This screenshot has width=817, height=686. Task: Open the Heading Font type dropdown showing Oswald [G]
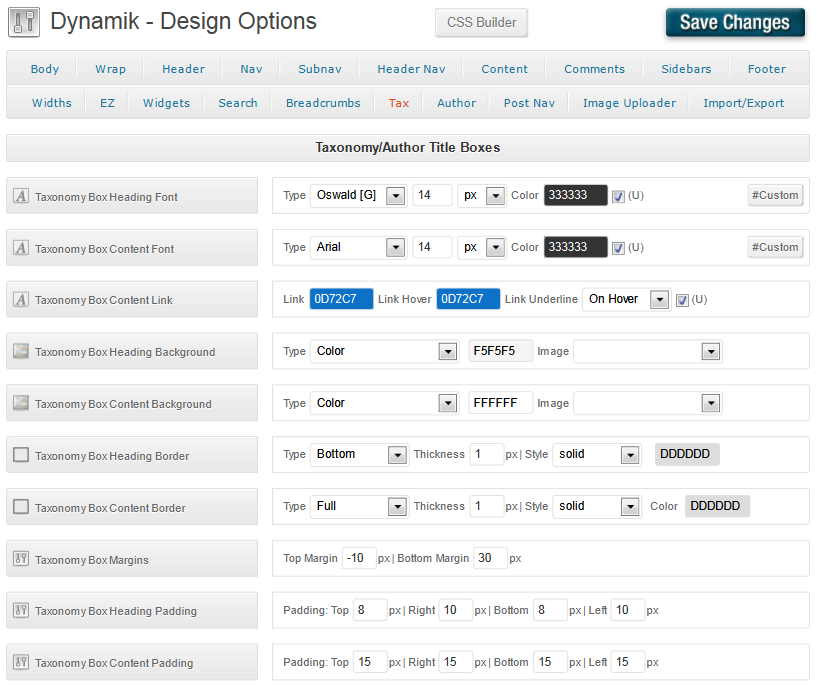click(358, 195)
